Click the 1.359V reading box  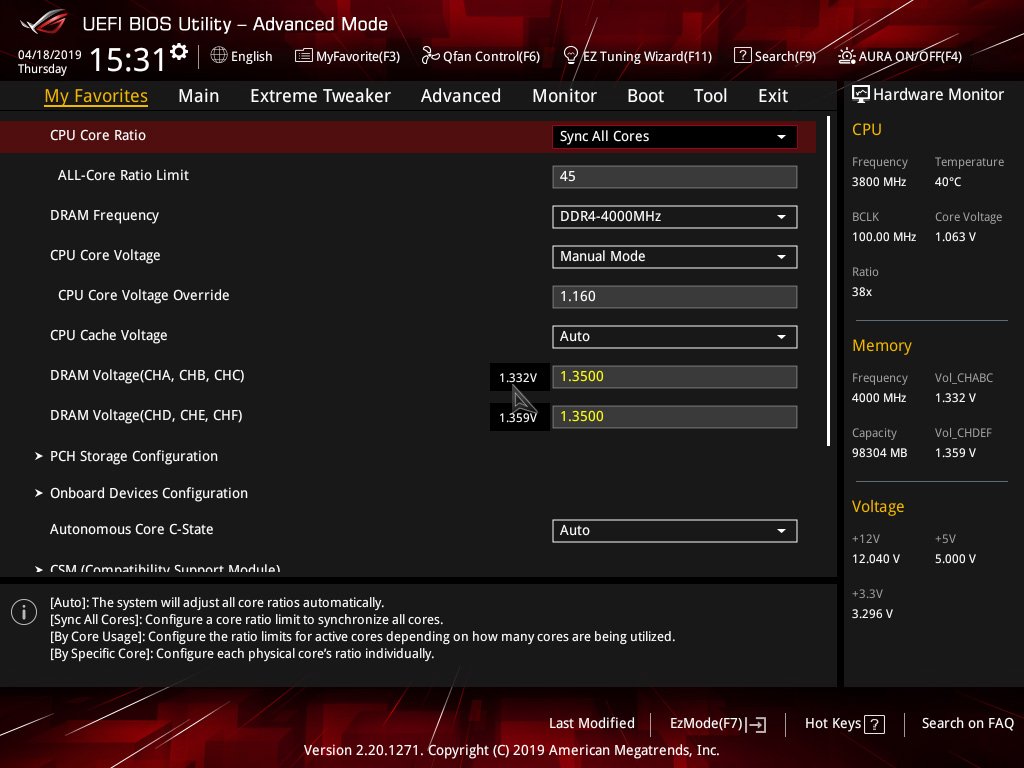(519, 417)
